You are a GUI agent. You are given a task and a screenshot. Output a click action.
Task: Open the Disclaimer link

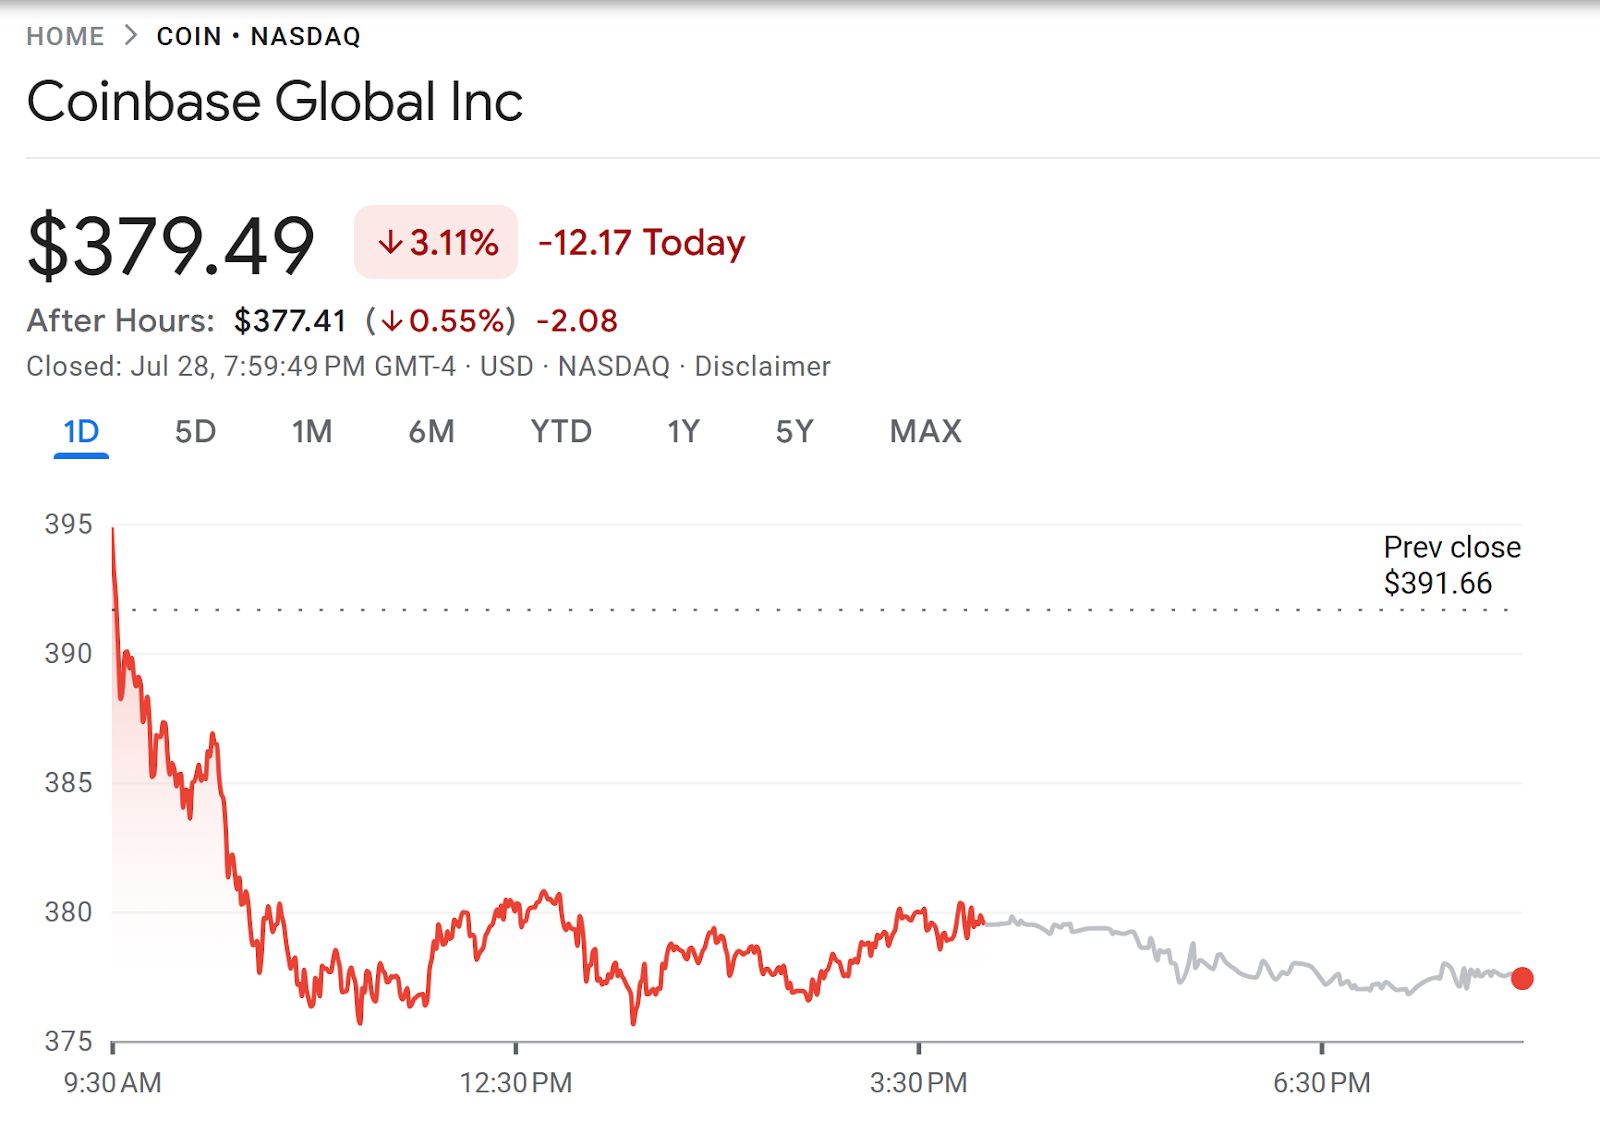(761, 366)
